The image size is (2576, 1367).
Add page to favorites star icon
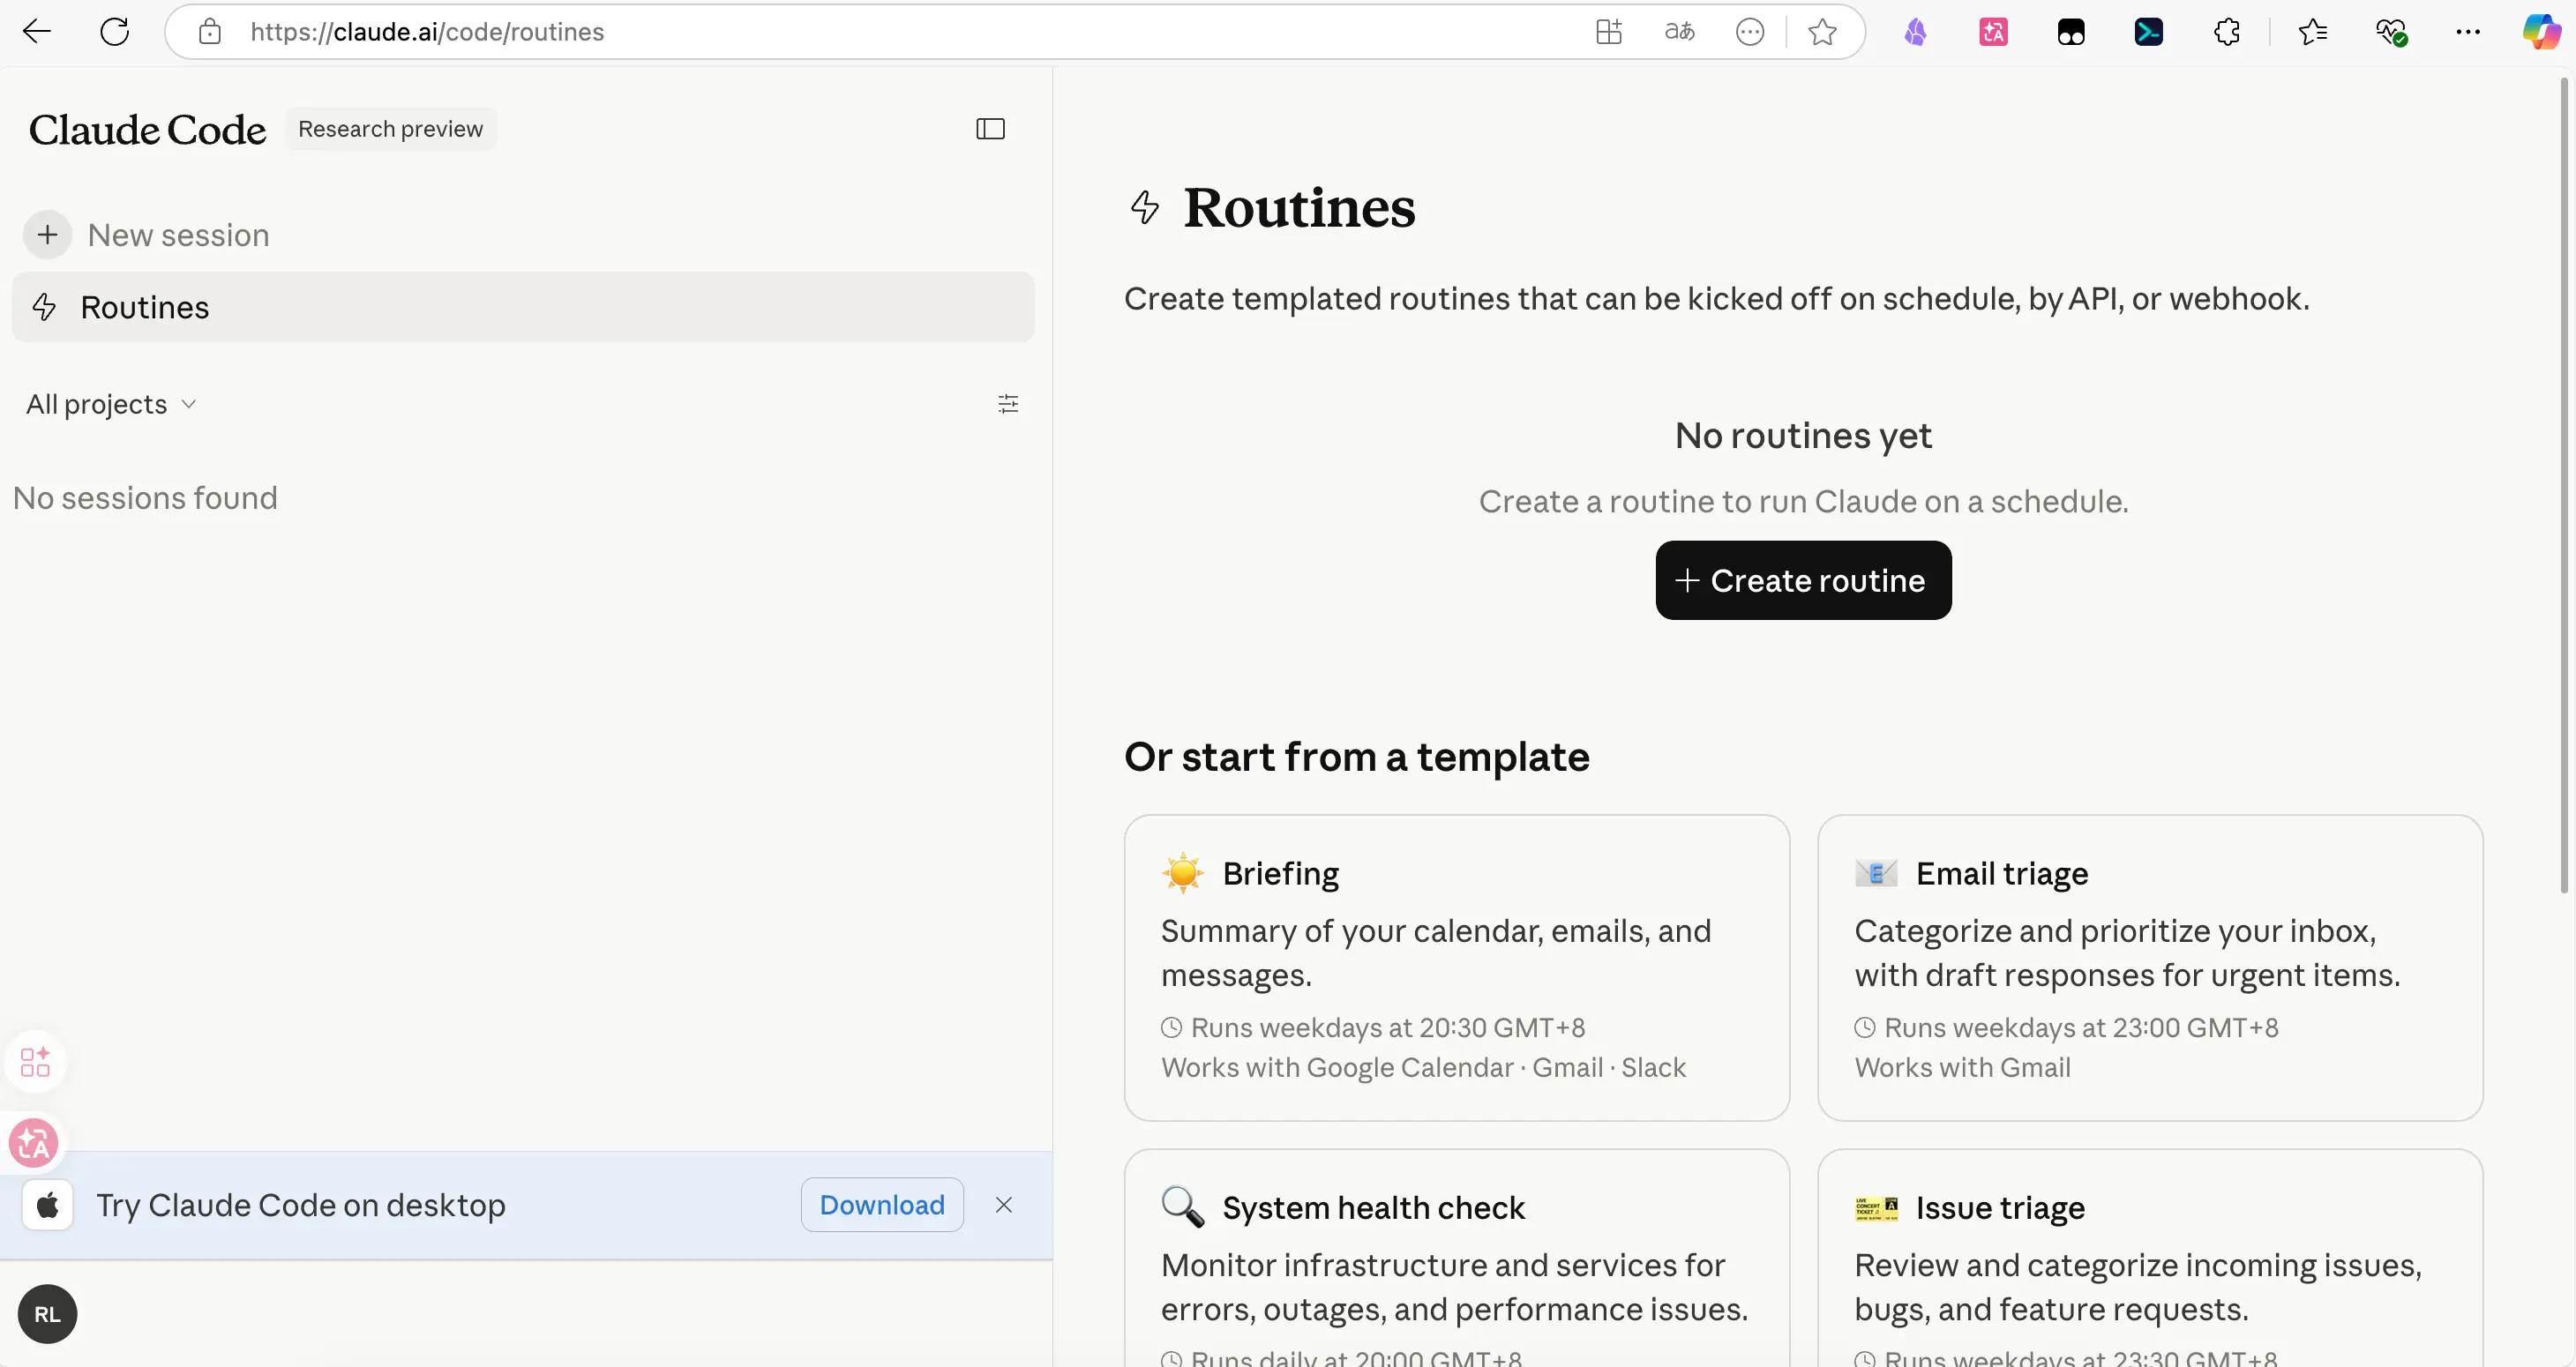pyautogui.click(x=1822, y=32)
